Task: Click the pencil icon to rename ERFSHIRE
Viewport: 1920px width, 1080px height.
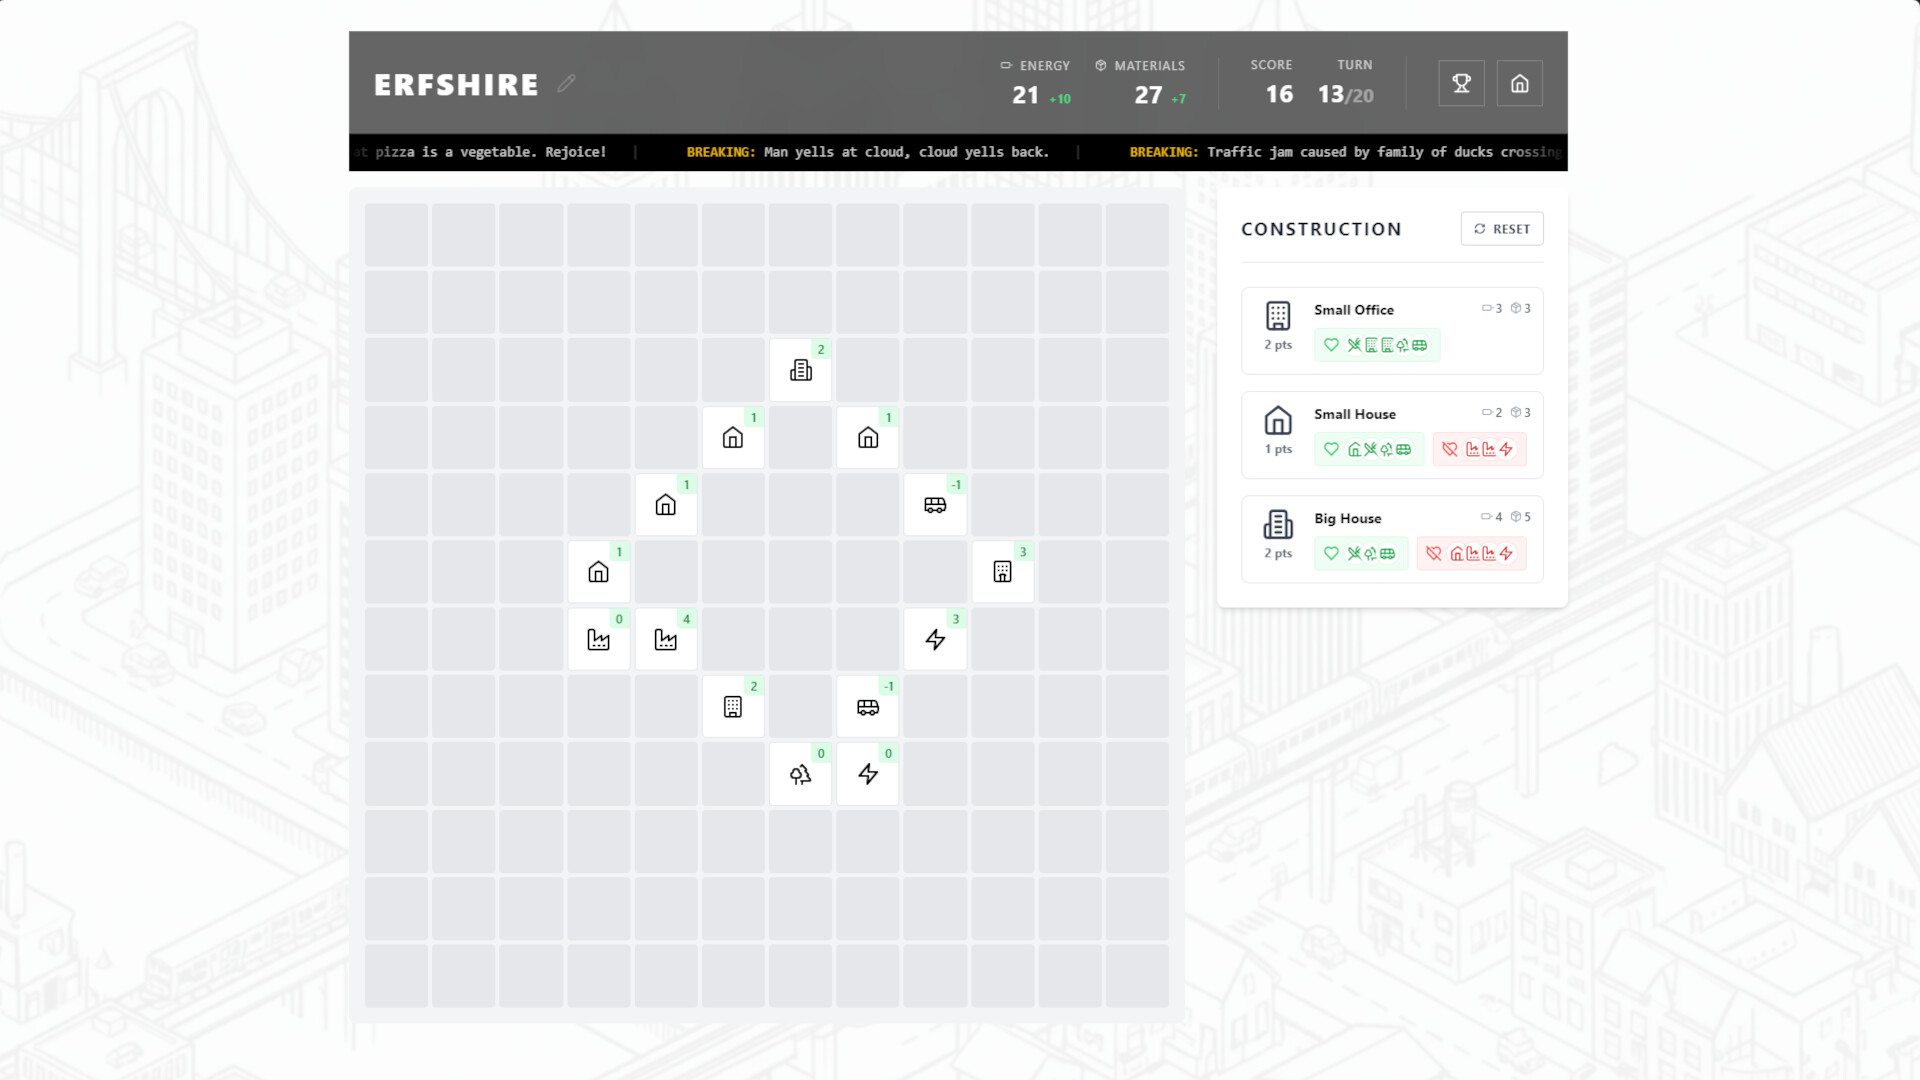Action: click(x=566, y=83)
